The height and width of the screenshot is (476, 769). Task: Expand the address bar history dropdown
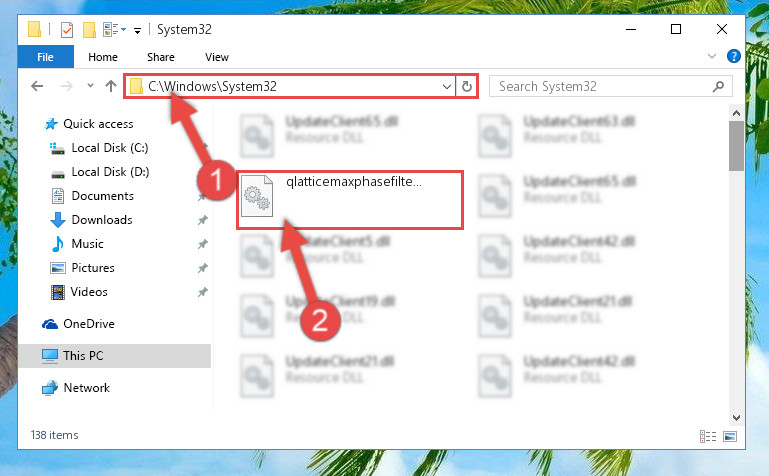pyautogui.click(x=446, y=87)
